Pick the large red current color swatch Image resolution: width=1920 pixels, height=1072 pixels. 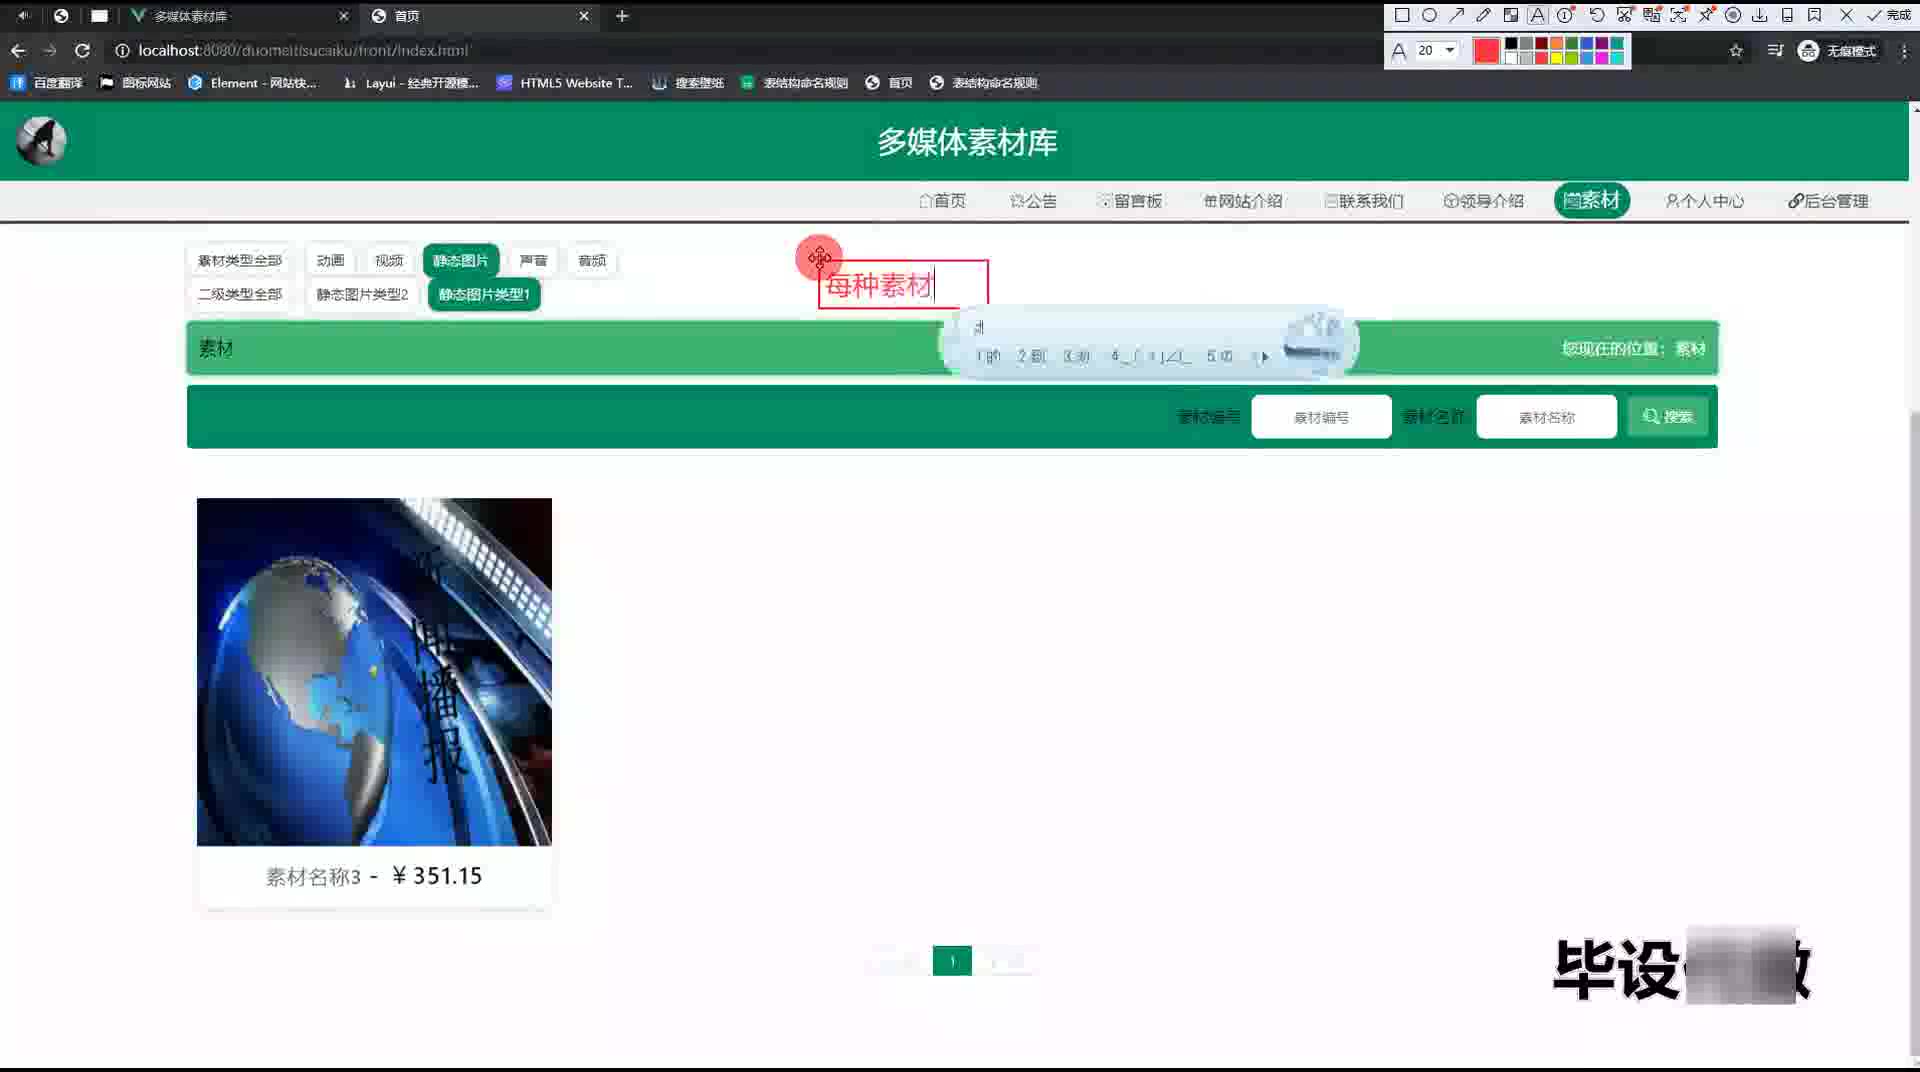[1486, 50]
